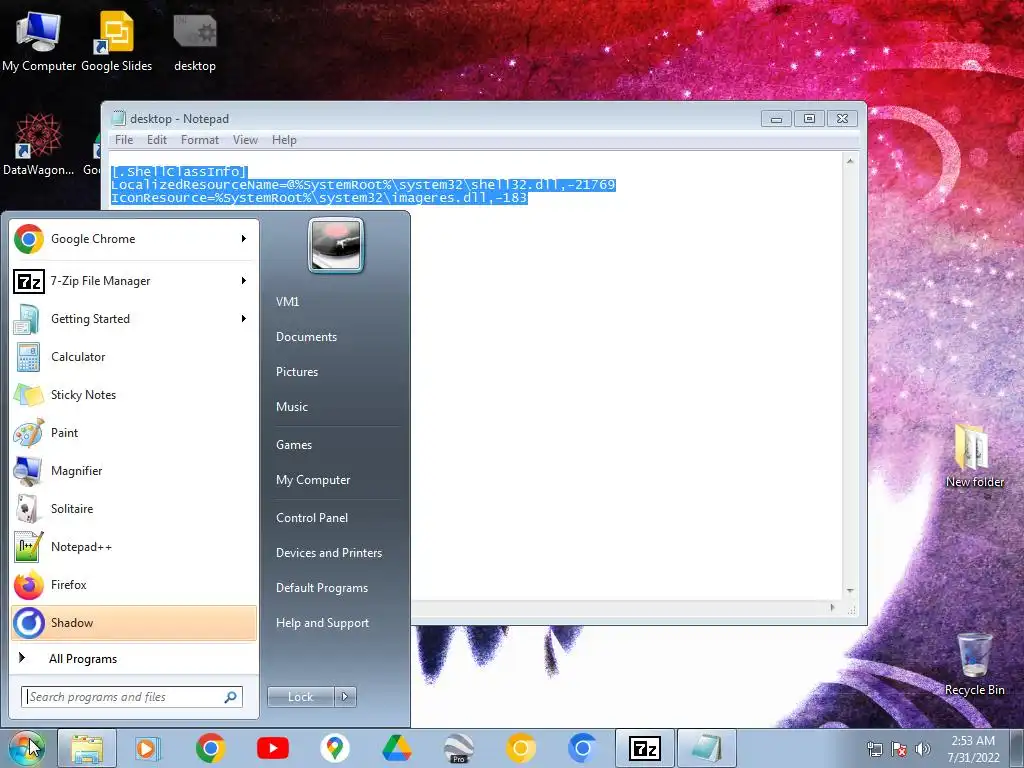Open Default Programs from Start menu
The width and height of the screenshot is (1024, 768).
coord(322,588)
